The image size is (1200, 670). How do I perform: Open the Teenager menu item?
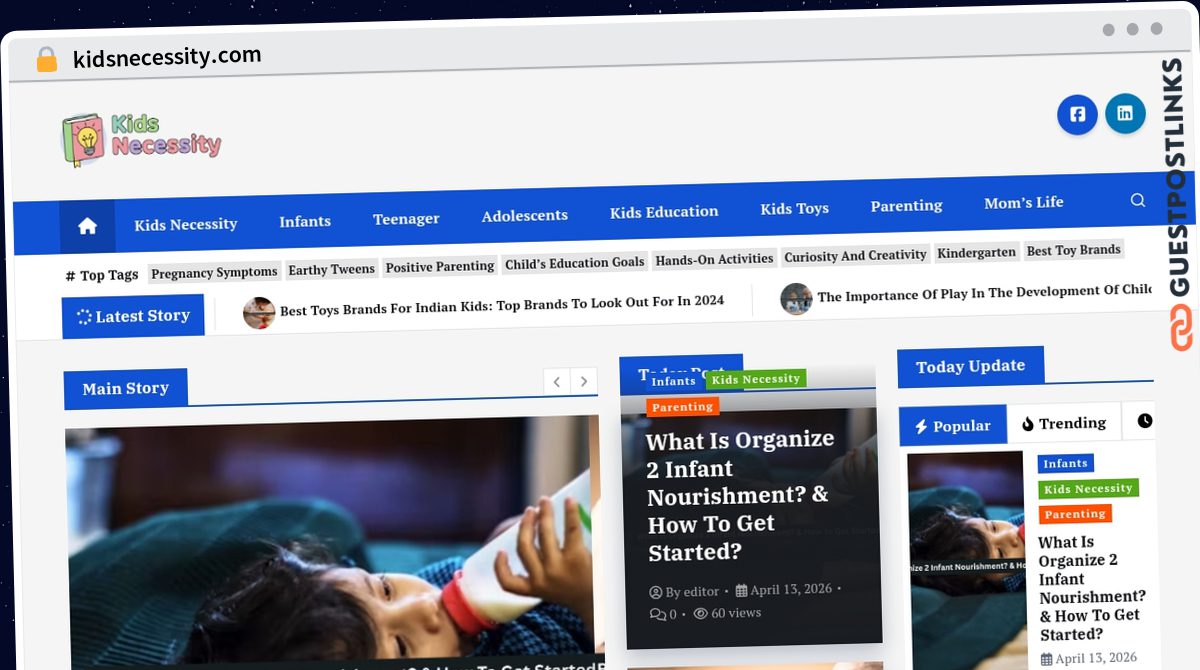(x=406, y=219)
